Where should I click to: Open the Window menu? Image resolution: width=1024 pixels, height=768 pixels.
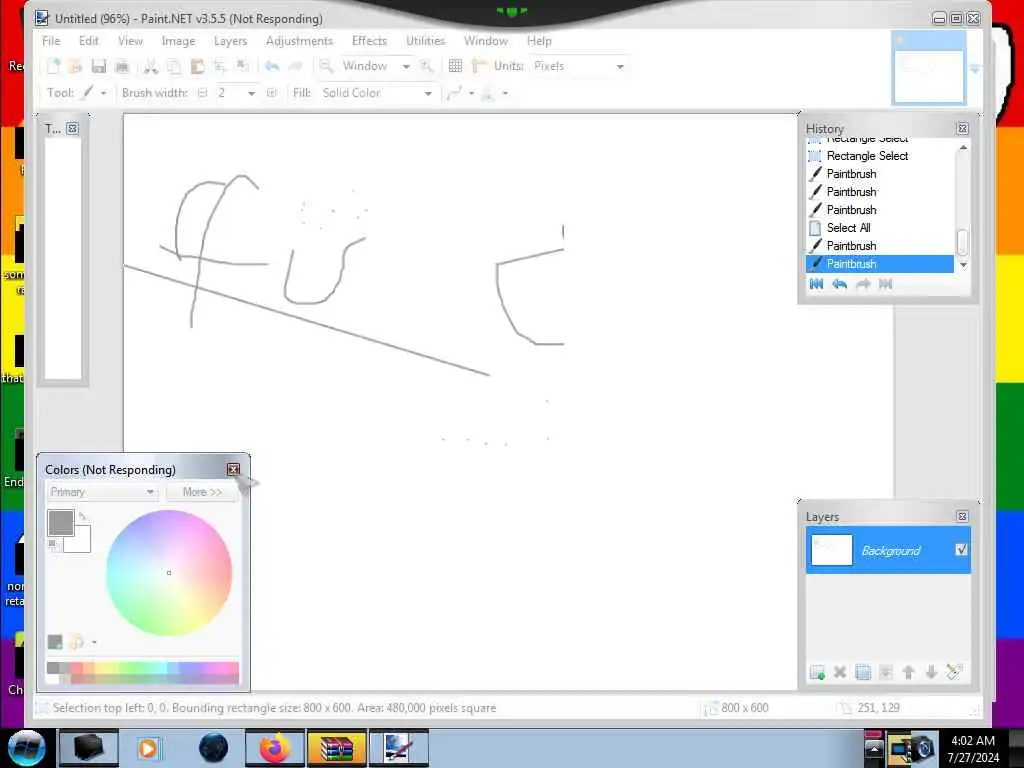(485, 40)
